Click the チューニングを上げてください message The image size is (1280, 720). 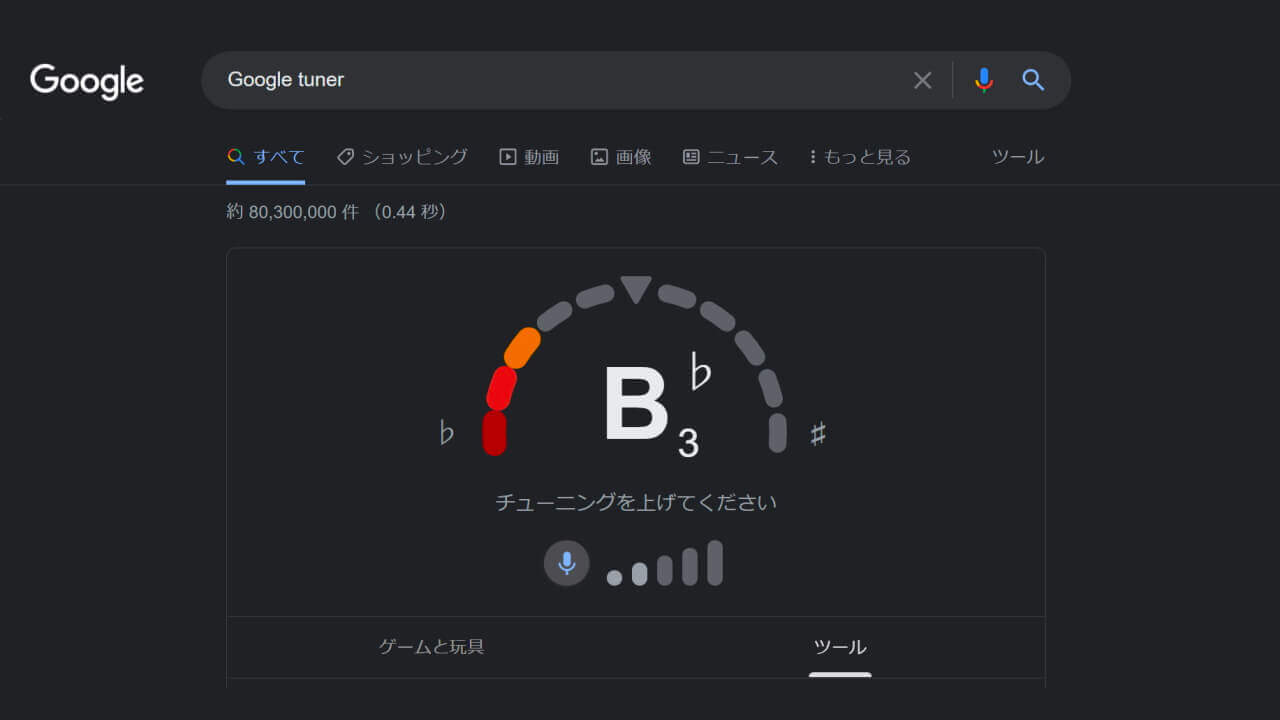click(637, 503)
